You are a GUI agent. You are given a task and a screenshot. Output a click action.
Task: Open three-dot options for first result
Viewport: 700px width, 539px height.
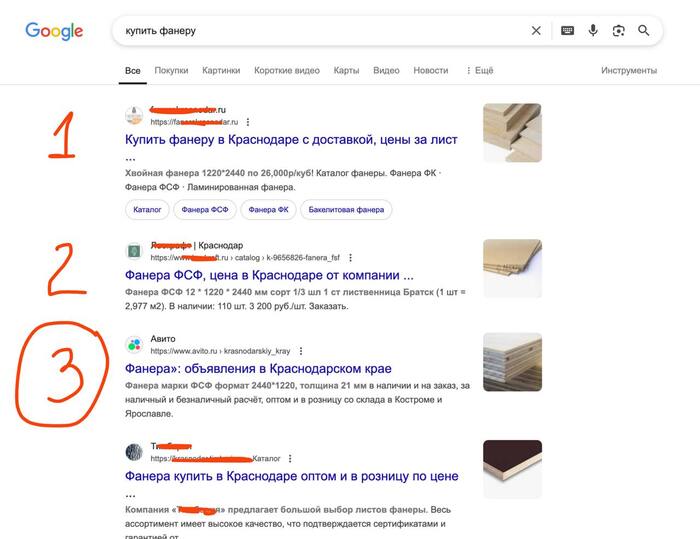pos(248,122)
